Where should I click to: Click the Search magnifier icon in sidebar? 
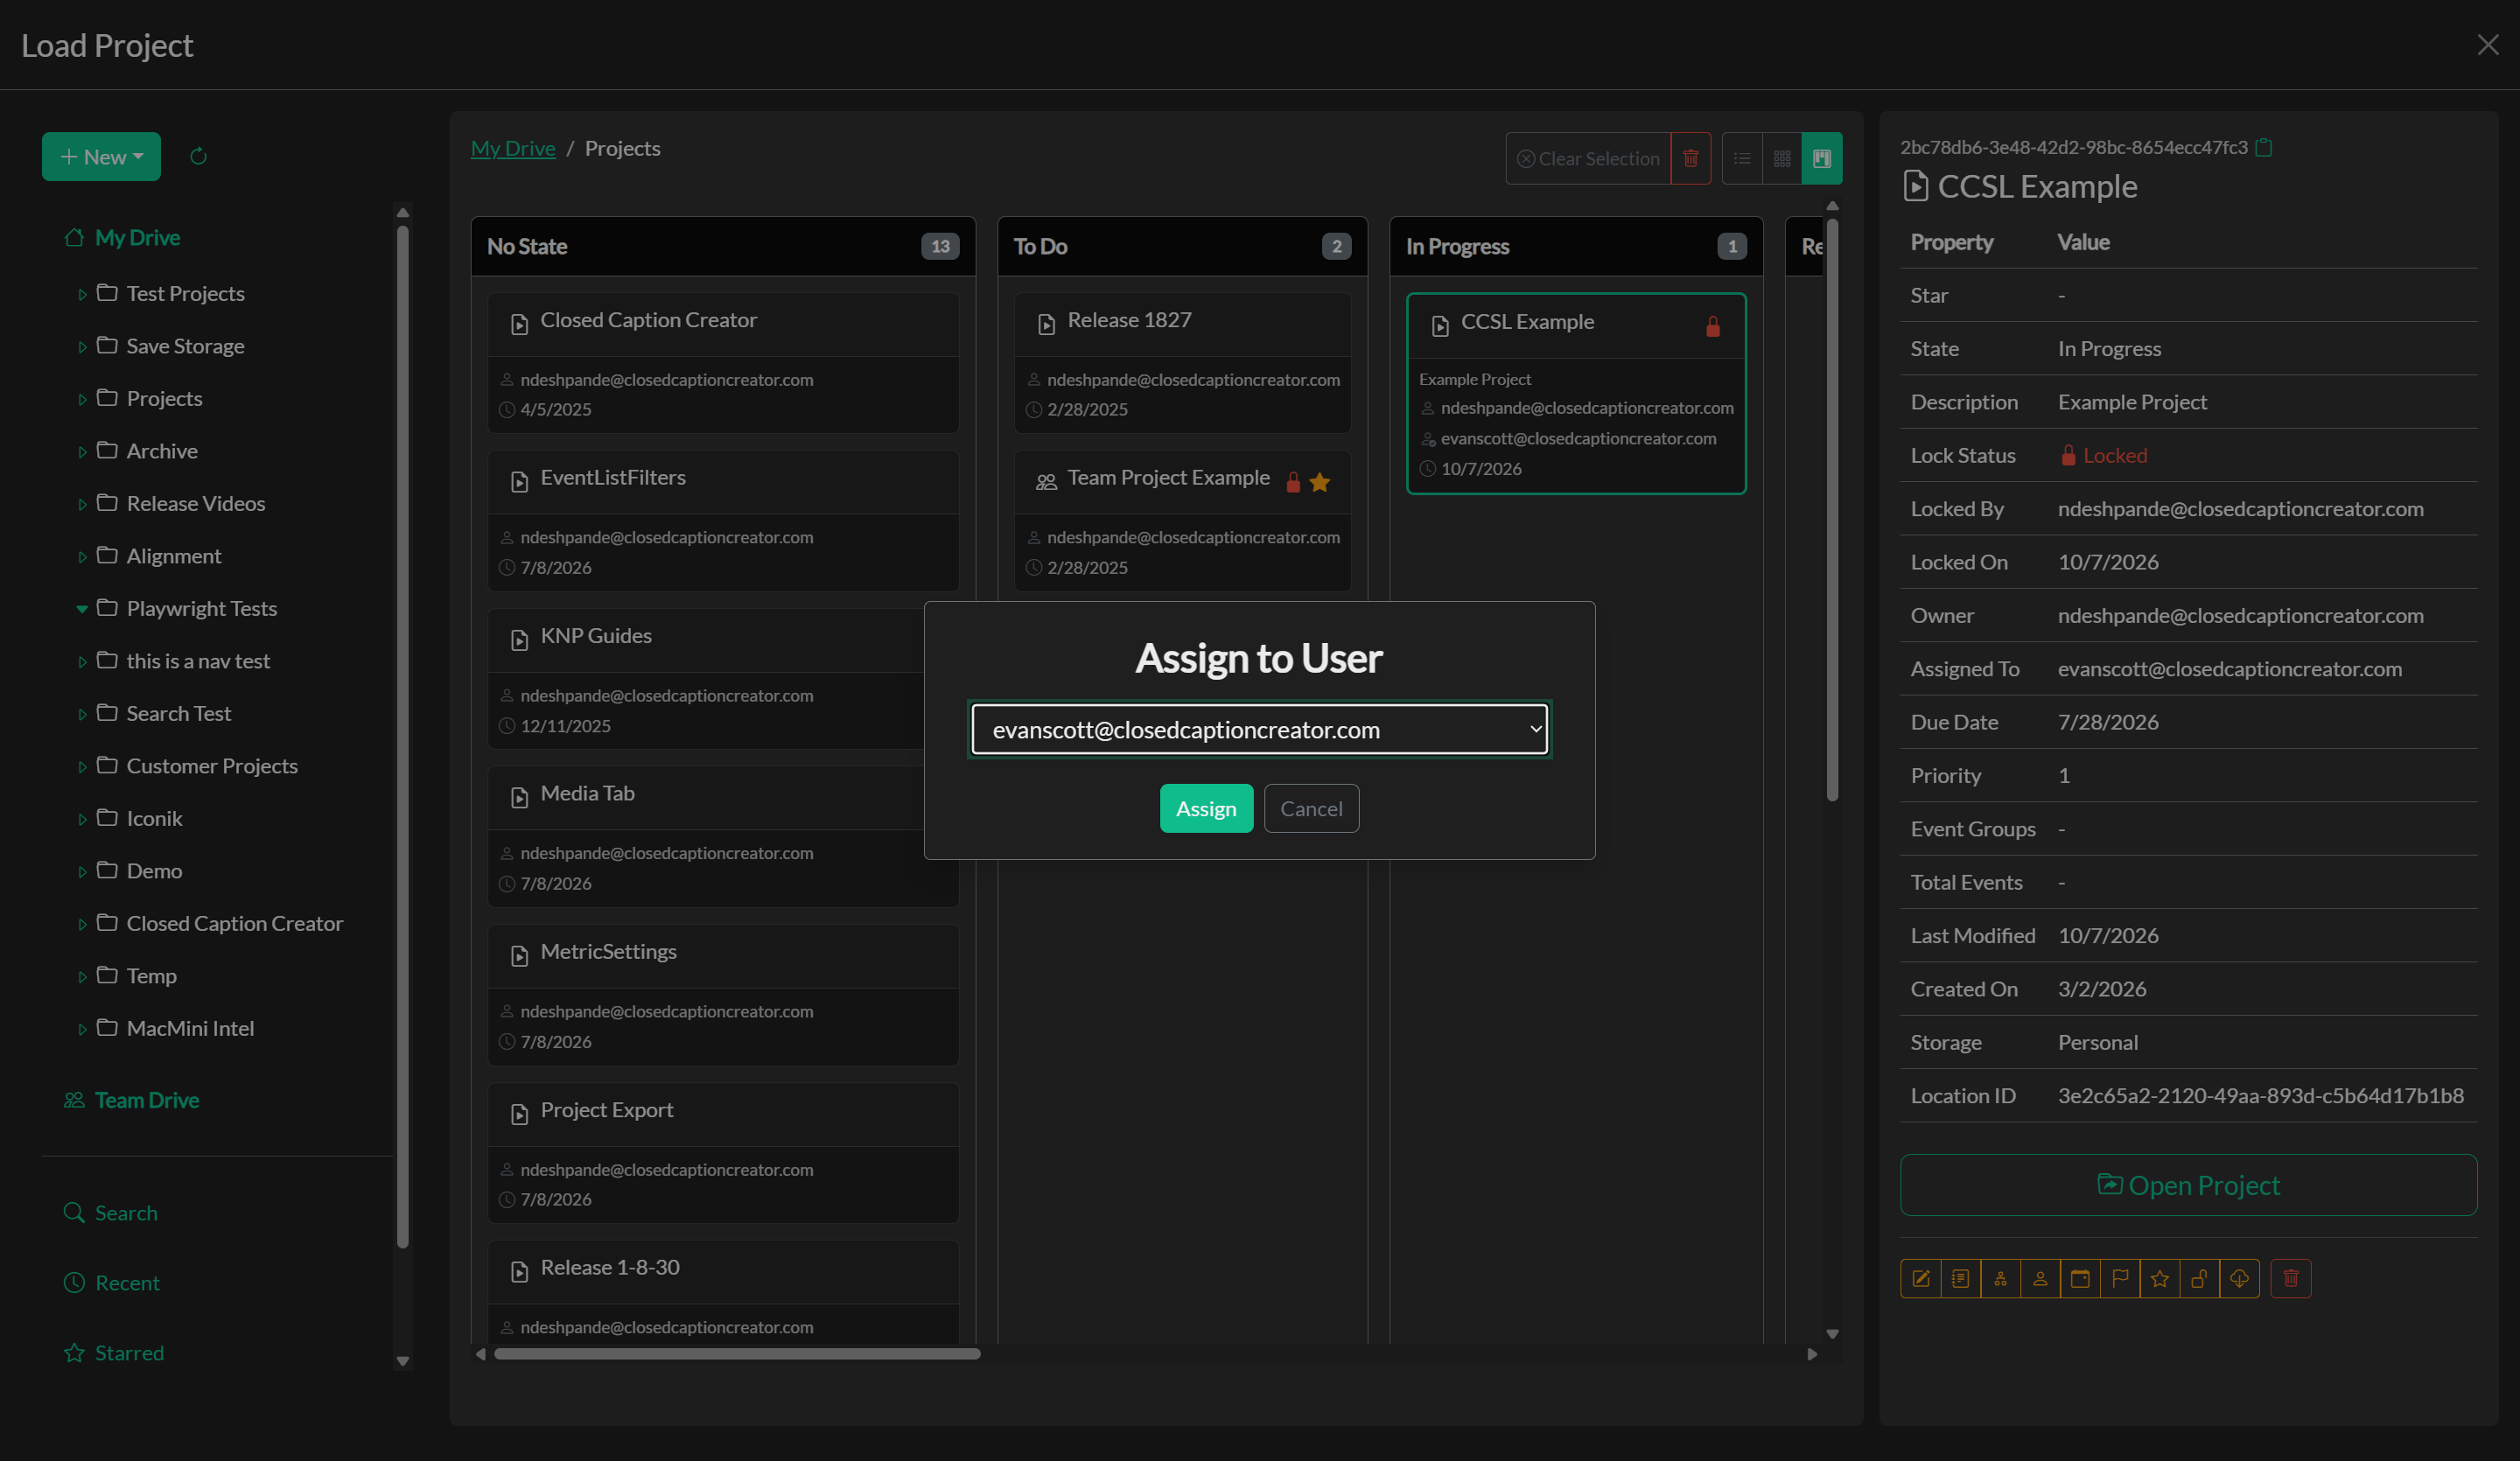[74, 1212]
